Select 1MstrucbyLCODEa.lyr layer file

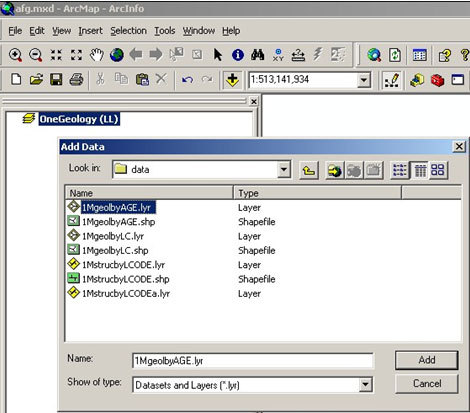[126, 294]
